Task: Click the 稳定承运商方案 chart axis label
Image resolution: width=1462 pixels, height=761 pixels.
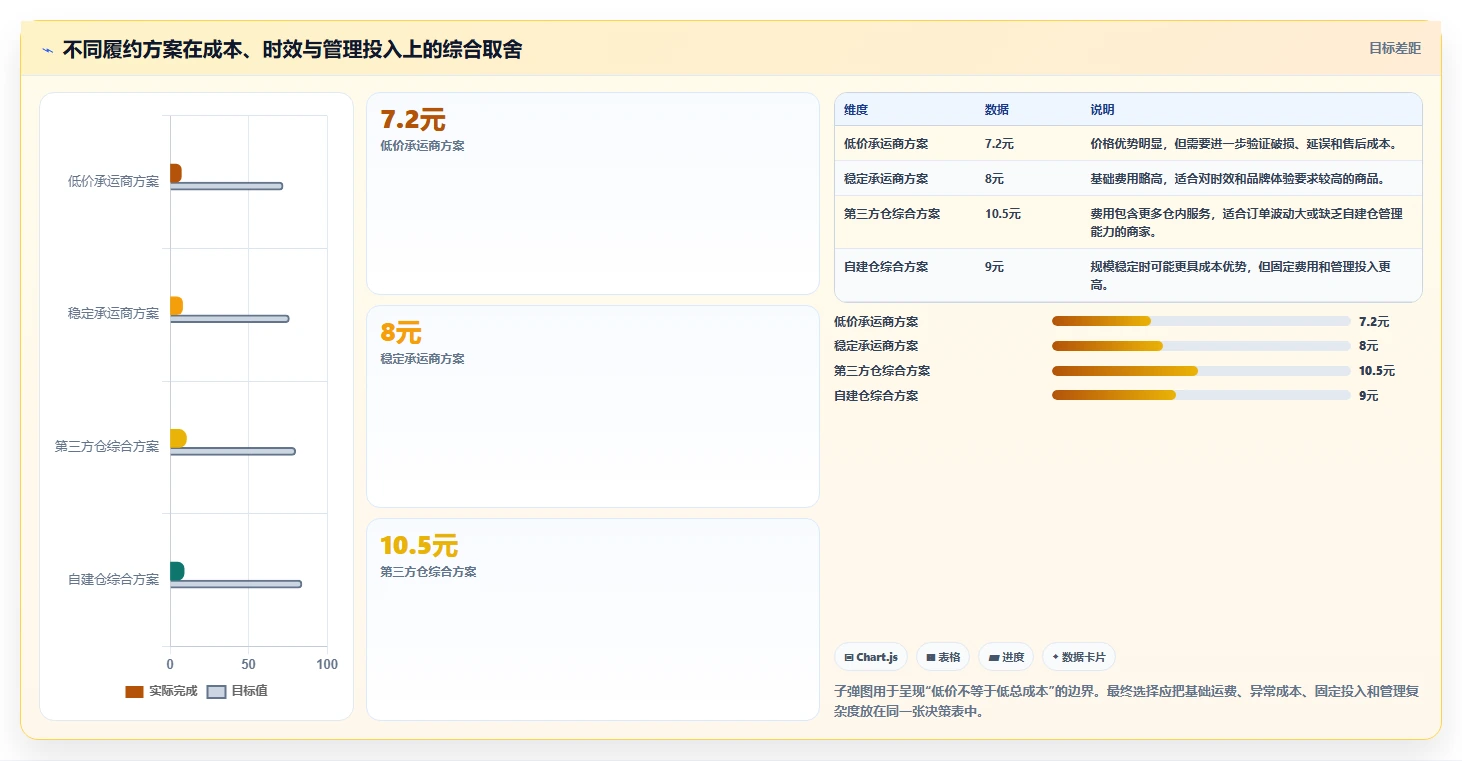Action: (113, 313)
